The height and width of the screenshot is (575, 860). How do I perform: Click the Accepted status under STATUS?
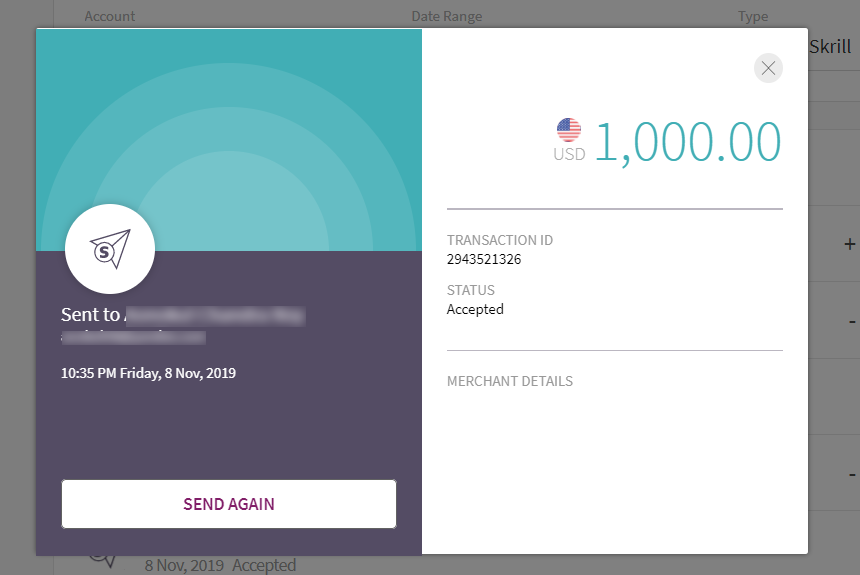click(x=475, y=309)
